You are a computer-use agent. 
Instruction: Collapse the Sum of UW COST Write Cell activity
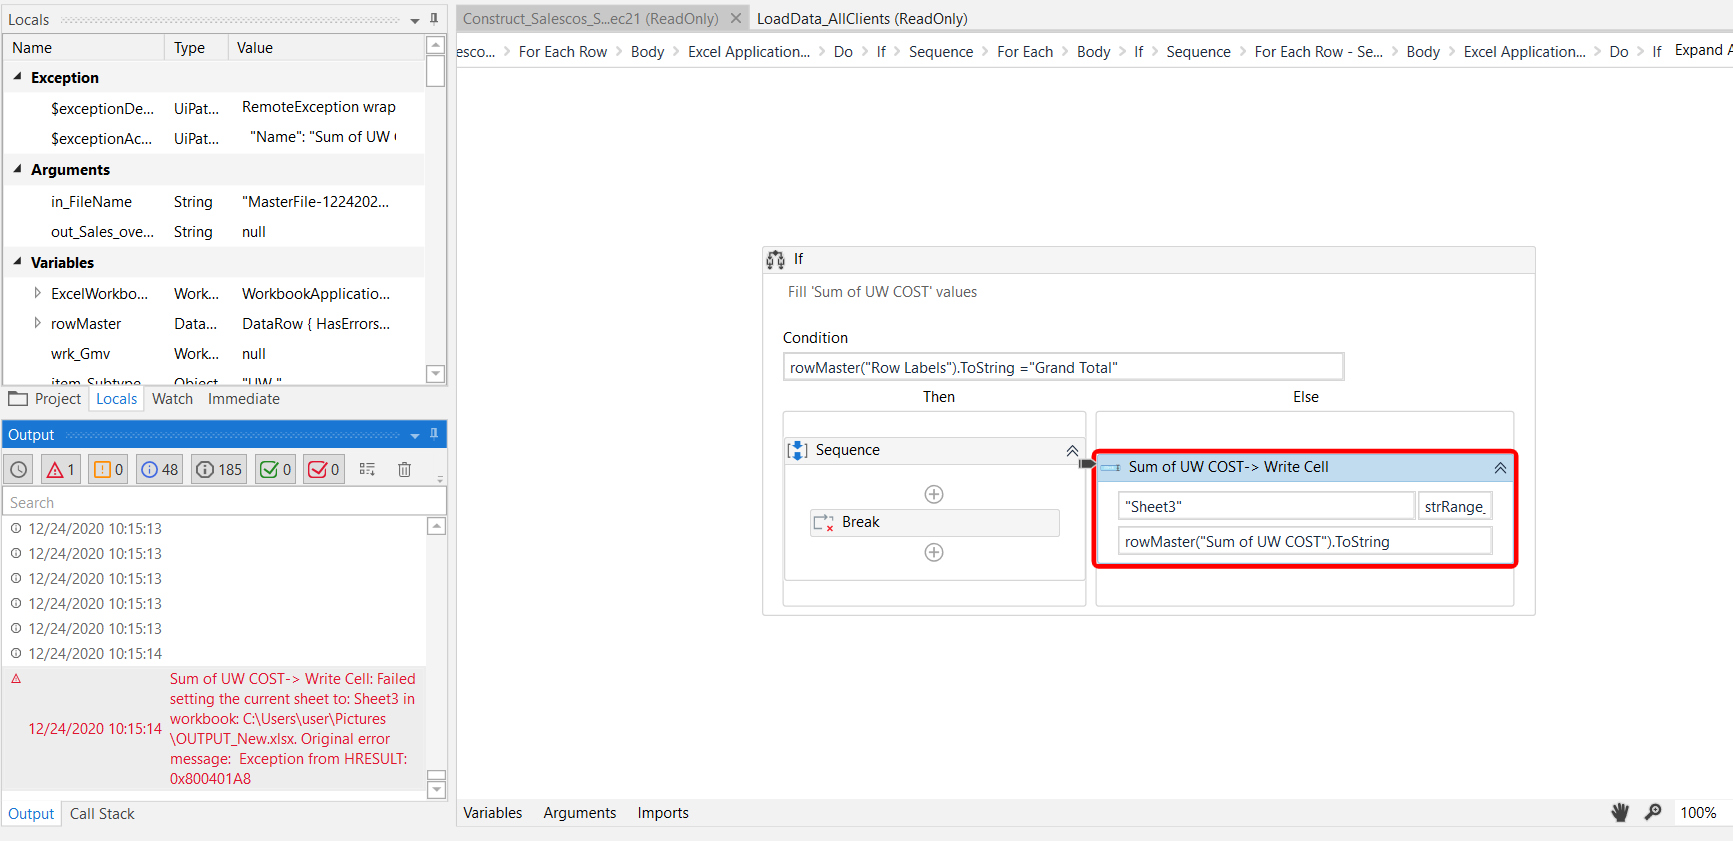coord(1500,467)
